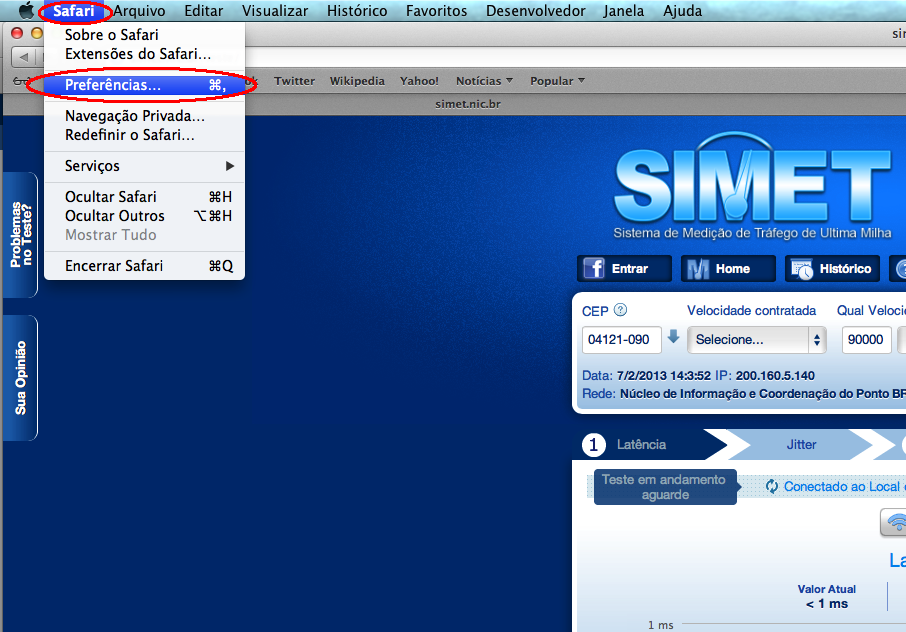Open the Visualizar menu
906x632 pixels.
click(275, 11)
